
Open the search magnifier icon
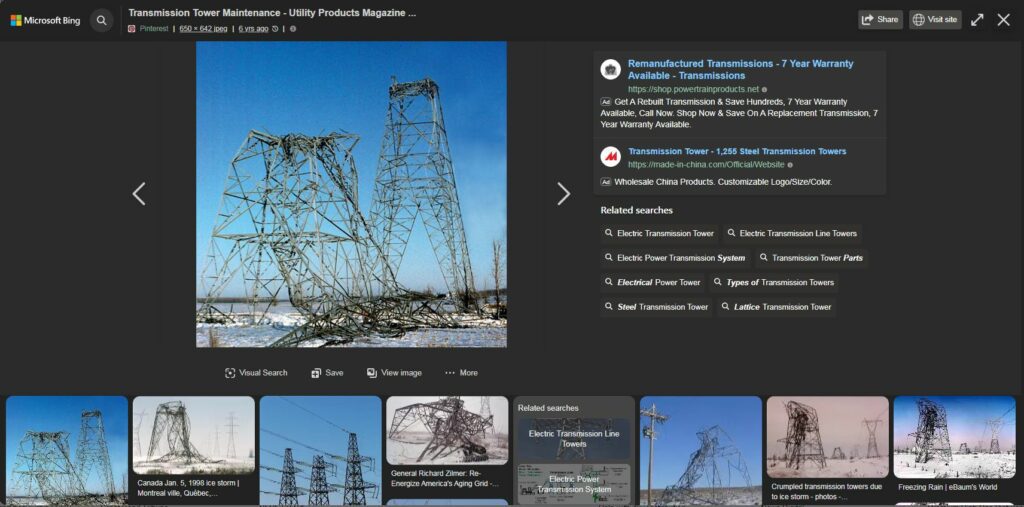point(101,20)
